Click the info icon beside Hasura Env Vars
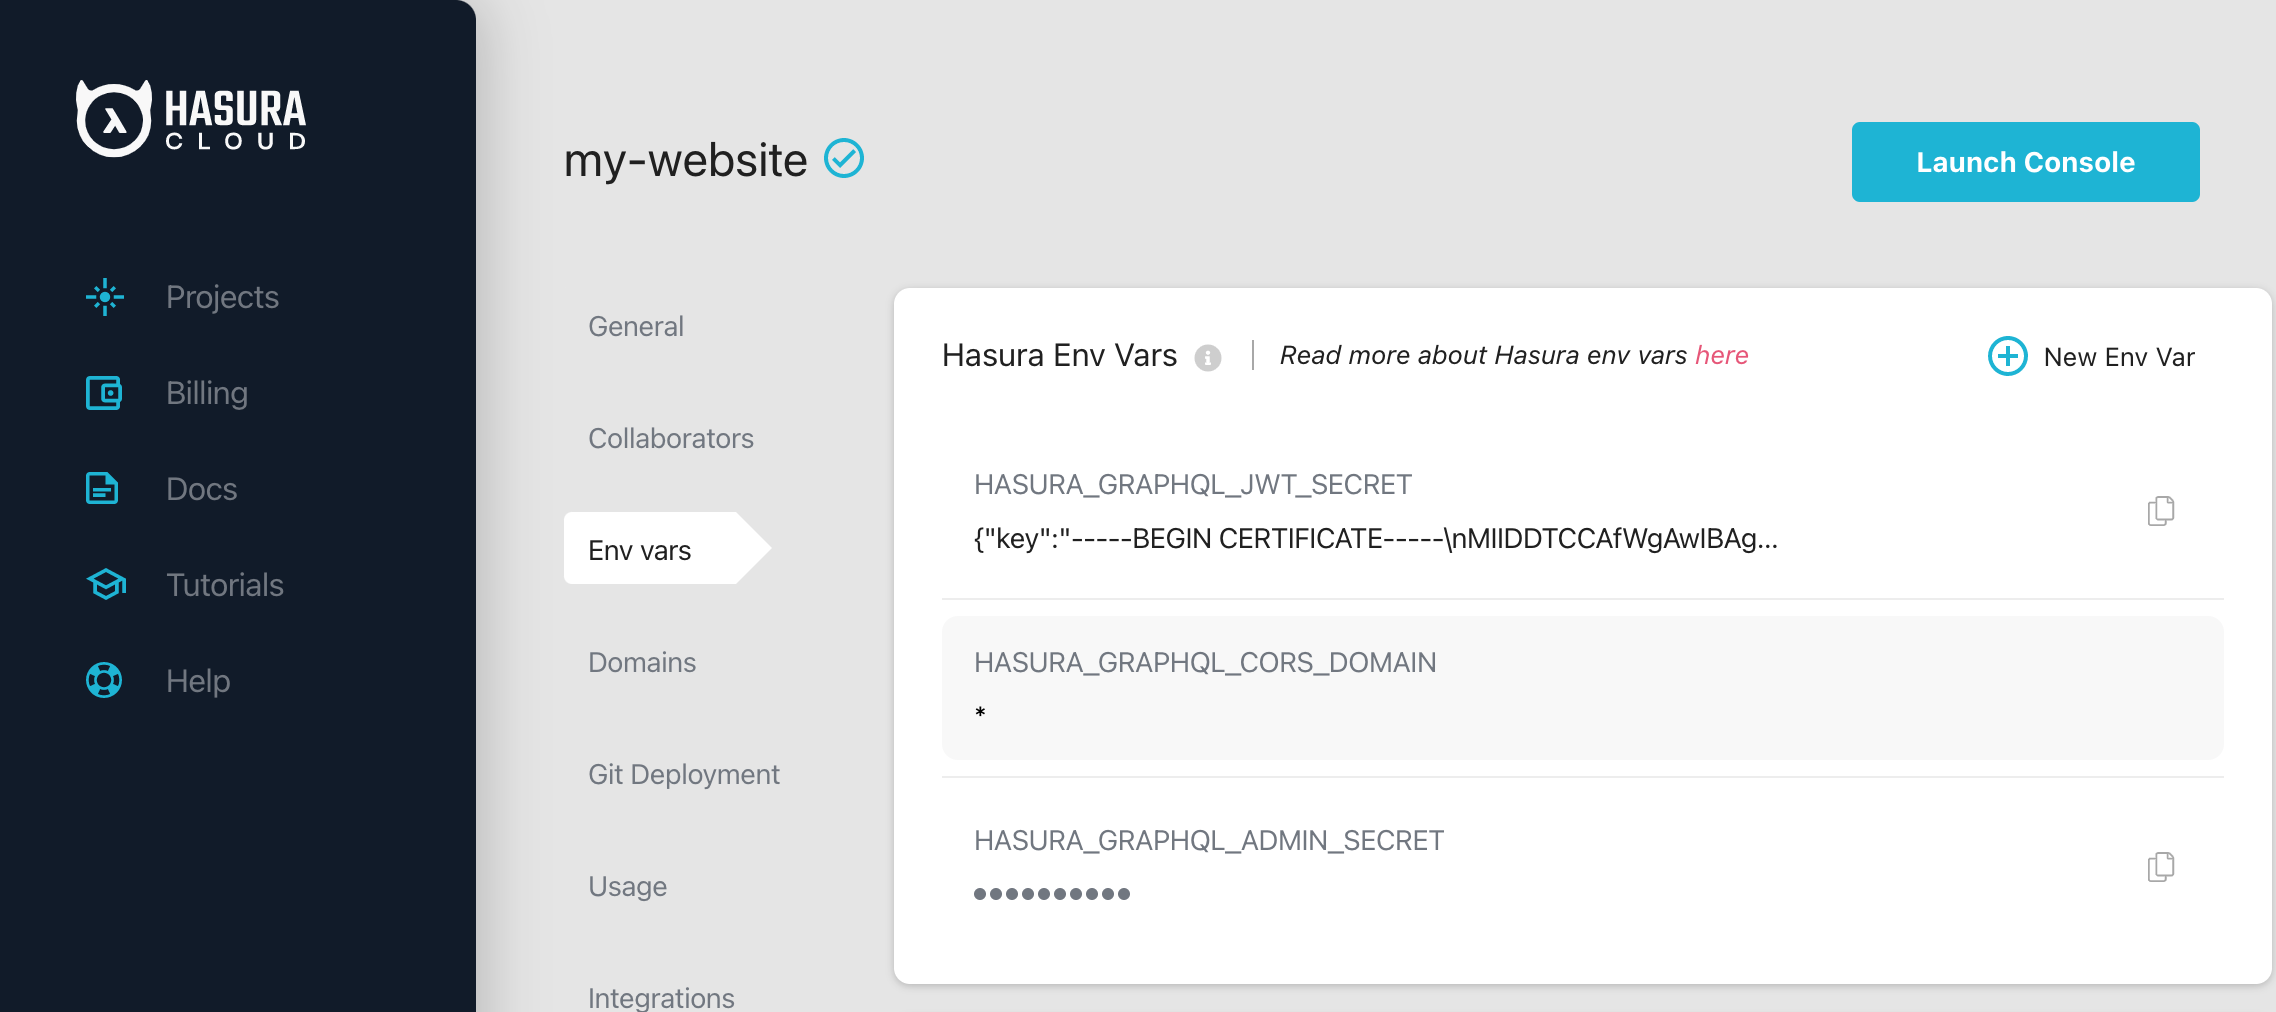 [1208, 358]
